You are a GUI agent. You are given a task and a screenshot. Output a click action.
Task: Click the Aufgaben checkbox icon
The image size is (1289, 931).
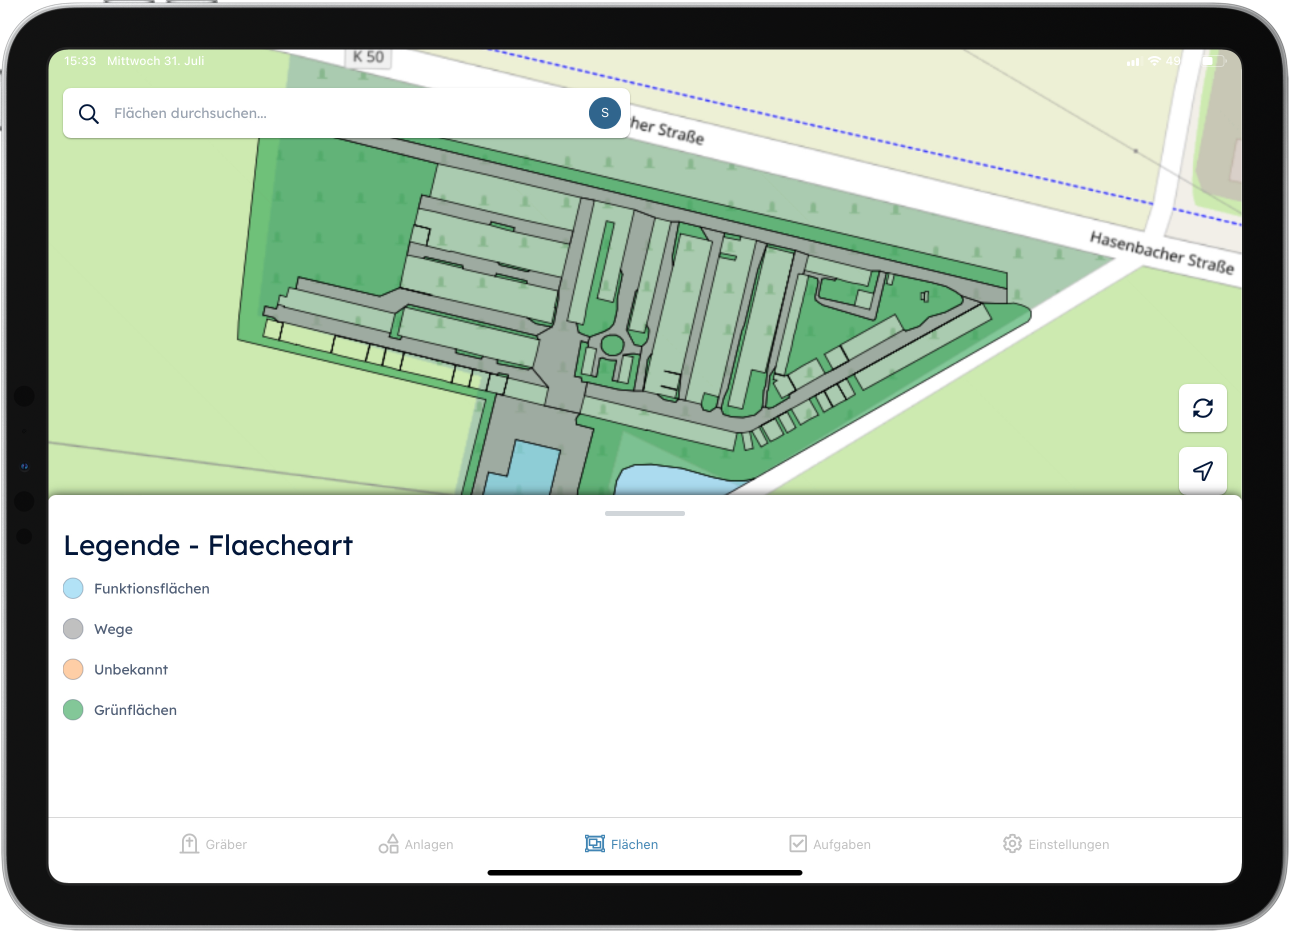797,844
